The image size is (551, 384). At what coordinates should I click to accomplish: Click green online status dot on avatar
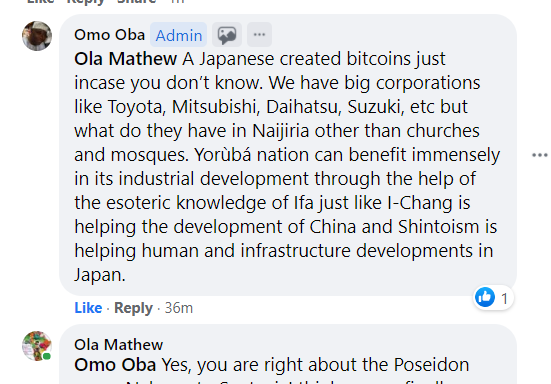(x=46, y=357)
